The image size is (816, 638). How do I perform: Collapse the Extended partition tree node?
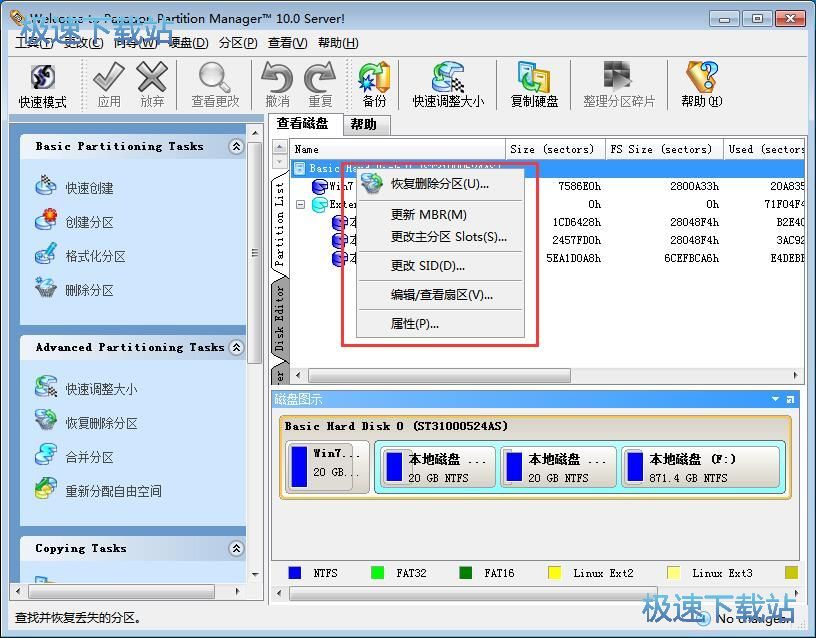pyautogui.click(x=301, y=205)
